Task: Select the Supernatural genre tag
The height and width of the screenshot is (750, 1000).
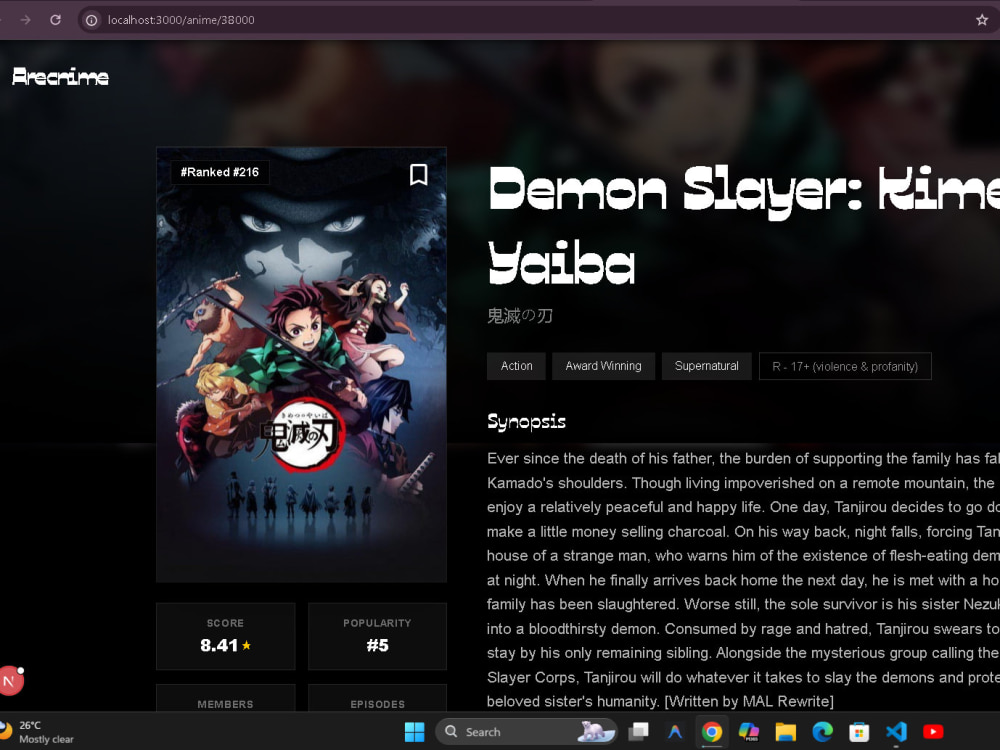Action: pos(707,366)
